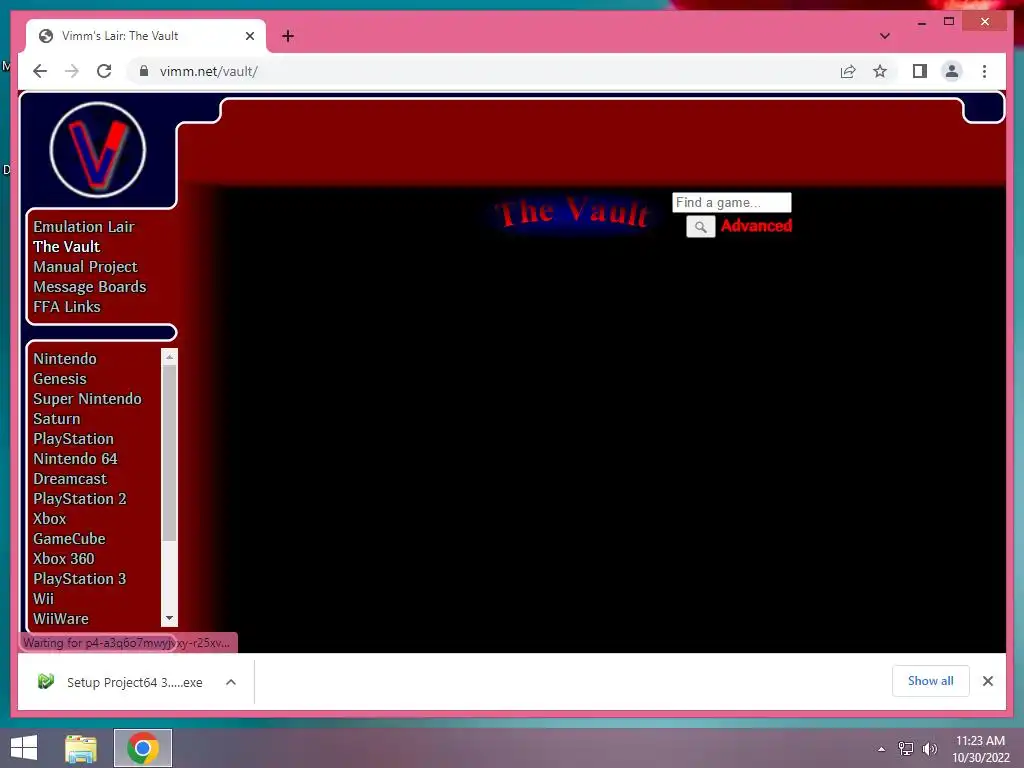Select the Xbox 360 system
This screenshot has width=1024, height=768.
pos(63,558)
